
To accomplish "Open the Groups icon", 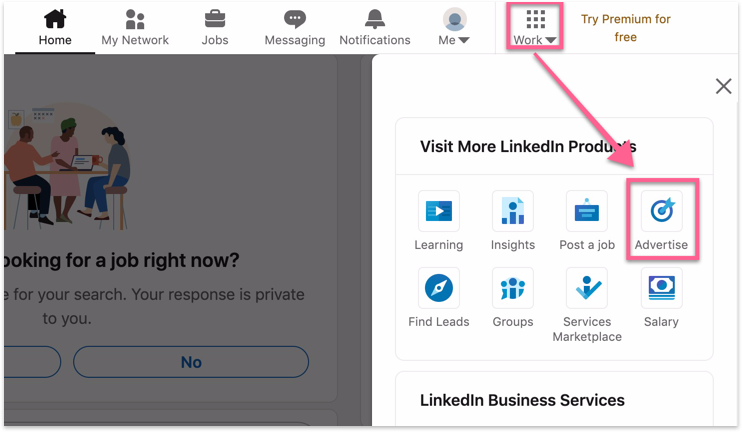I will tap(513, 289).
